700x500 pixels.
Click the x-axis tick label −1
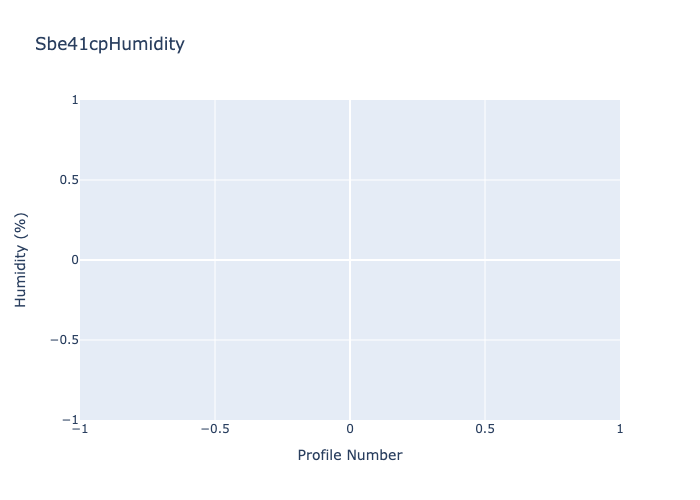click(80, 429)
